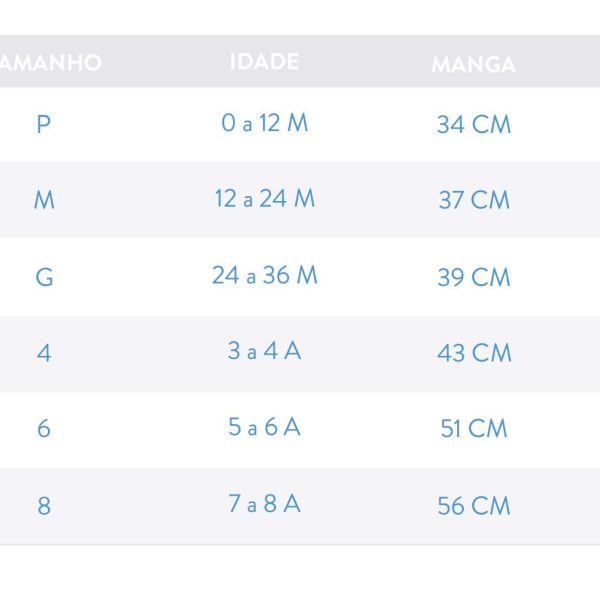The height and width of the screenshot is (600, 600).
Task: Click the "24 a 36 M" age cell
Action: (264, 275)
